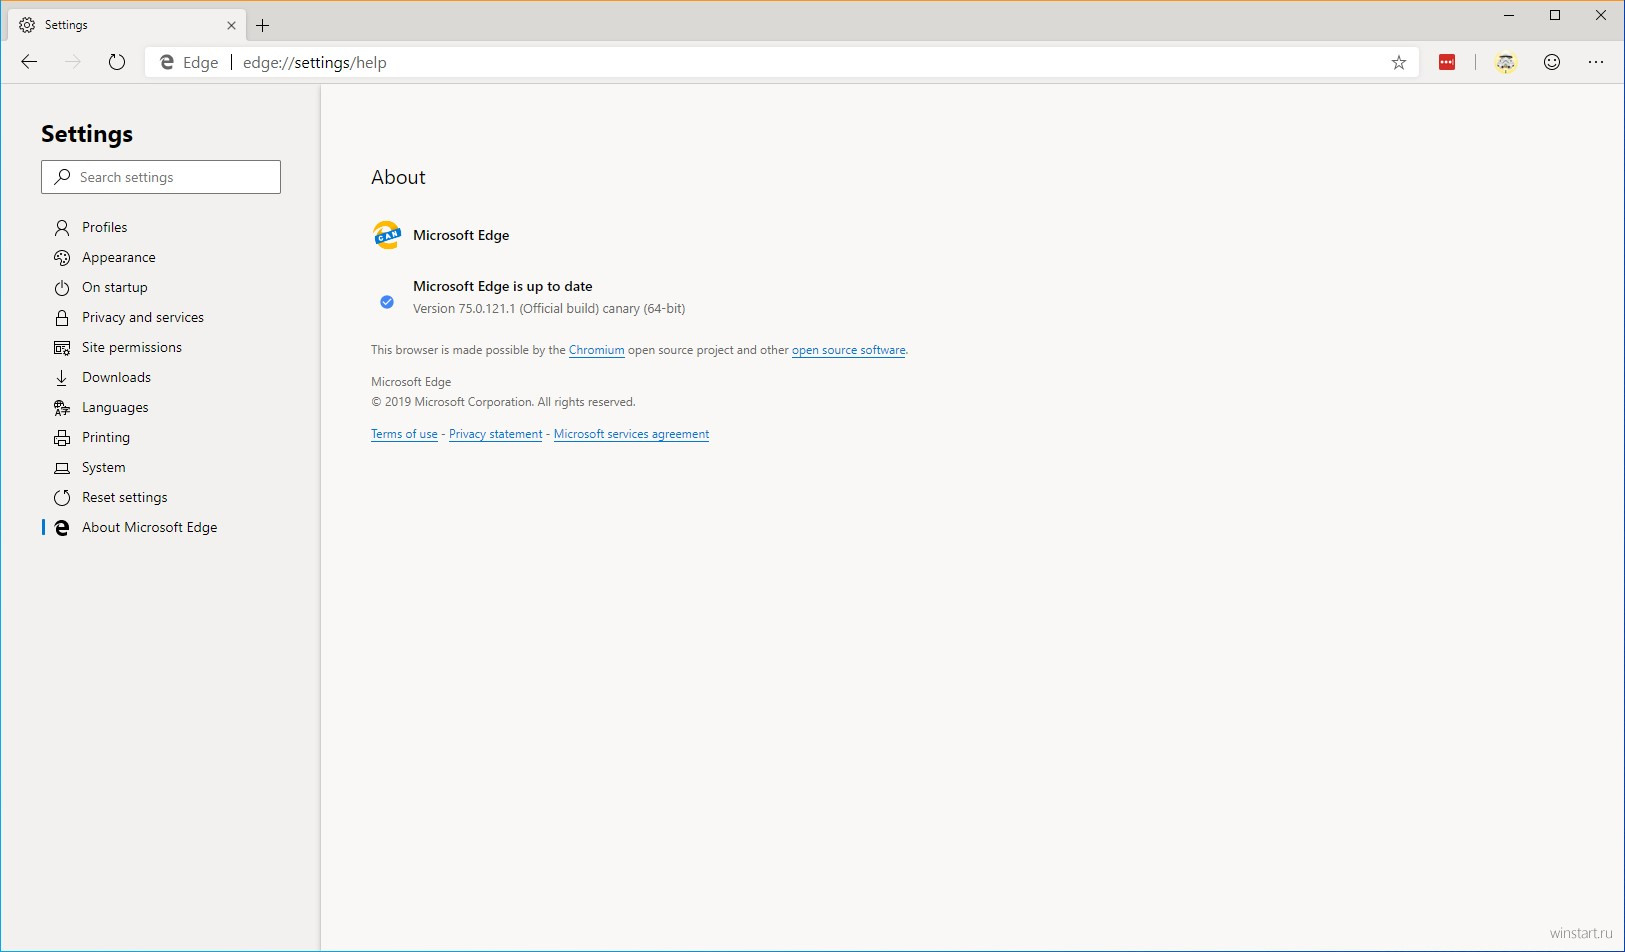Image resolution: width=1625 pixels, height=952 pixels.
Task: Close the Settings tab
Action: tap(231, 25)
